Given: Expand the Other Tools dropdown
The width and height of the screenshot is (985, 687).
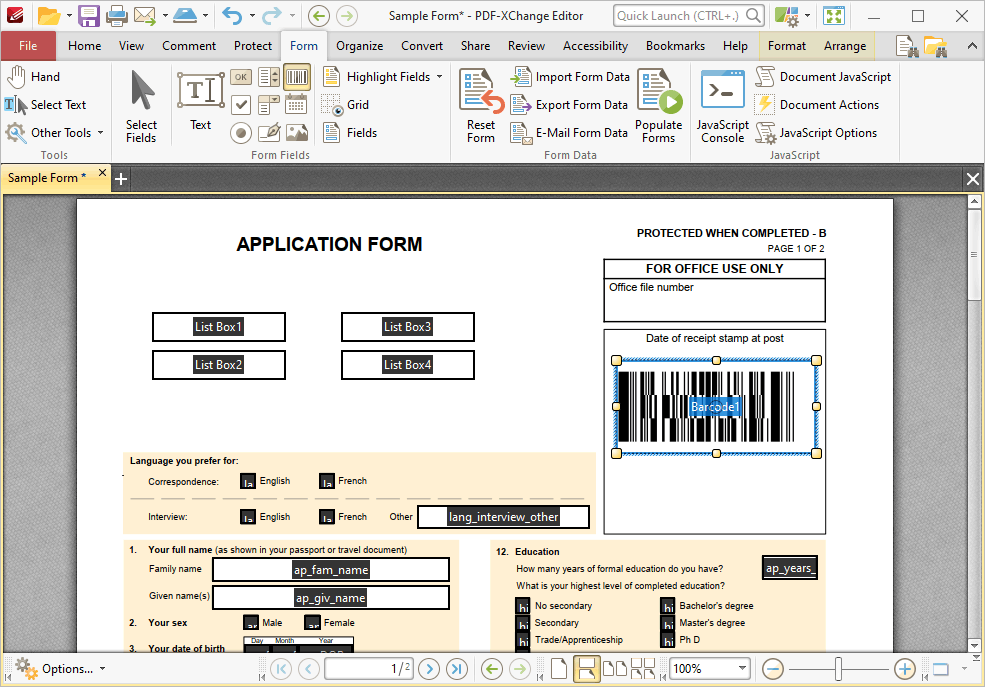Looking at the screenshot, I should [x=101, y=133].
